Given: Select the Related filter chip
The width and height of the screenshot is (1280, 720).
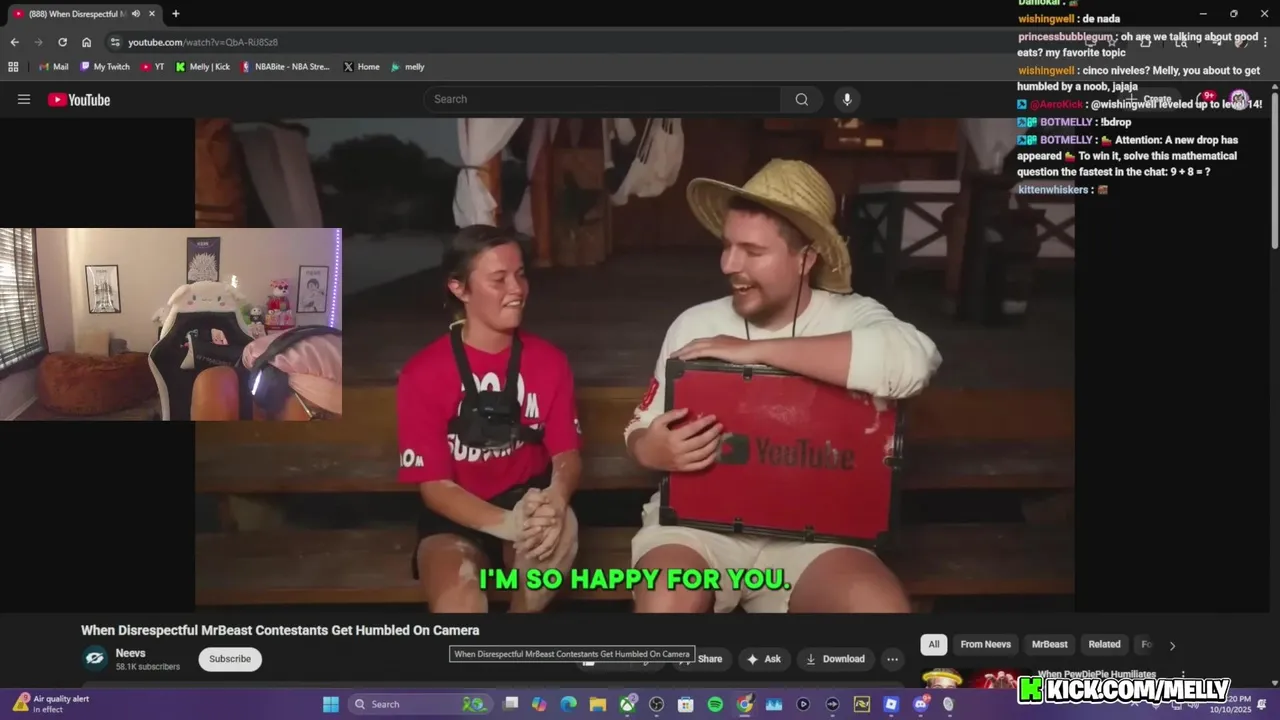Looking at the screenshot, I should pyautogui.click(x=1105, y=644).
